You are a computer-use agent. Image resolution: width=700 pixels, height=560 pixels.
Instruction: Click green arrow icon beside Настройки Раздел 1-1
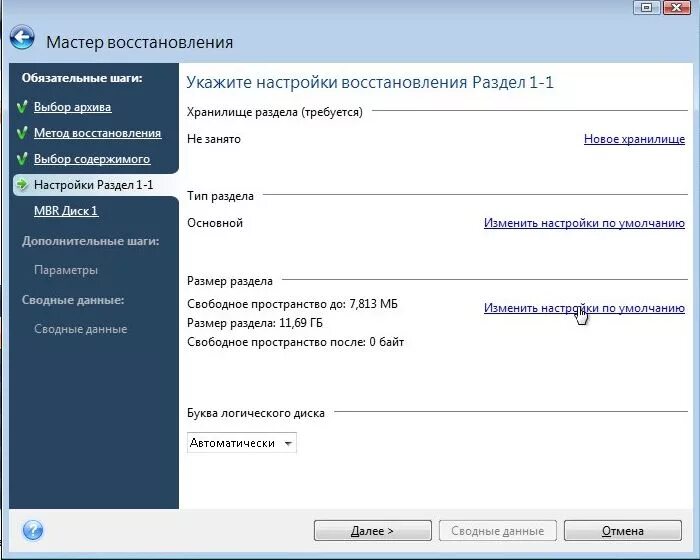coord(22,184)
